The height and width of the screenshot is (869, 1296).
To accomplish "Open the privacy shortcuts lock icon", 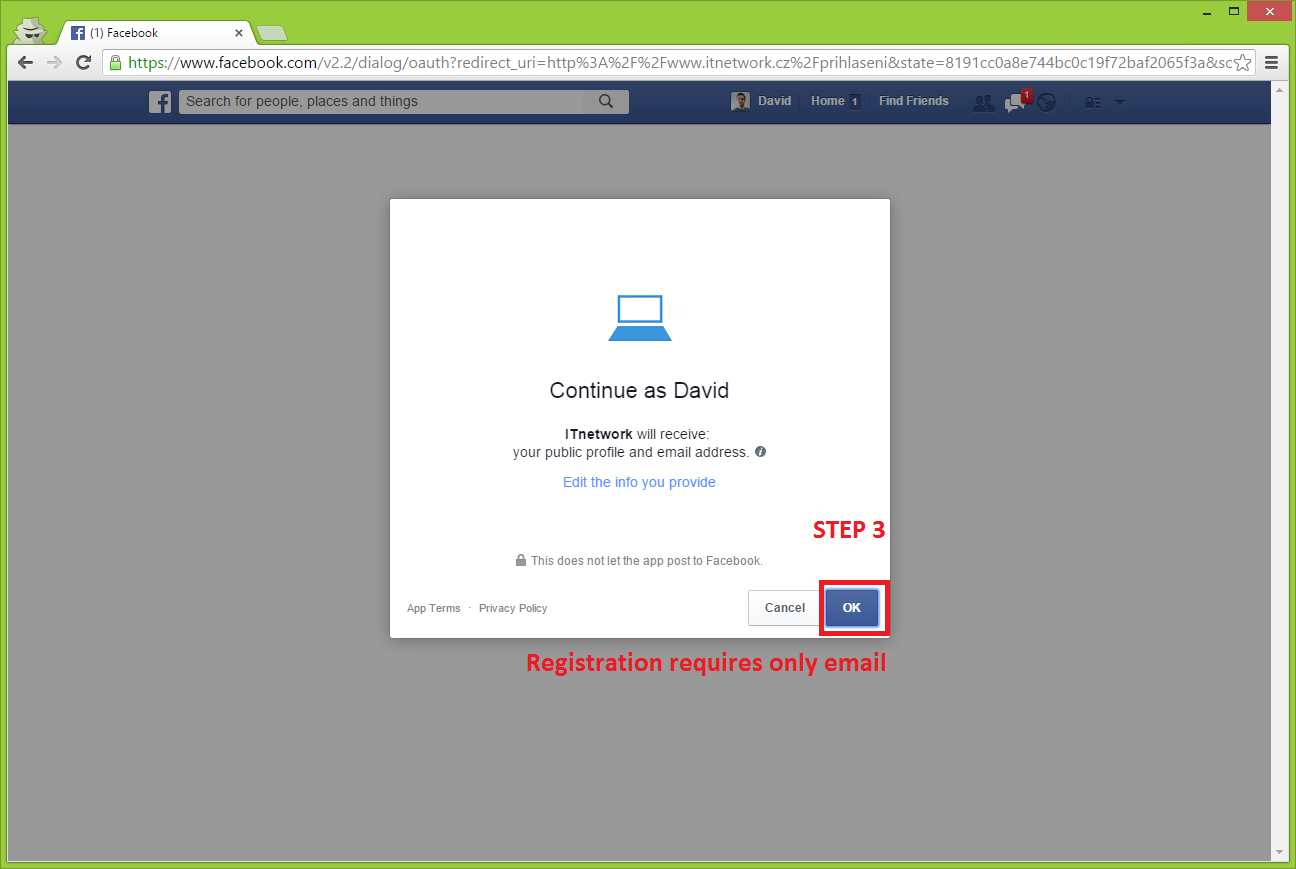I will 1093,102.
